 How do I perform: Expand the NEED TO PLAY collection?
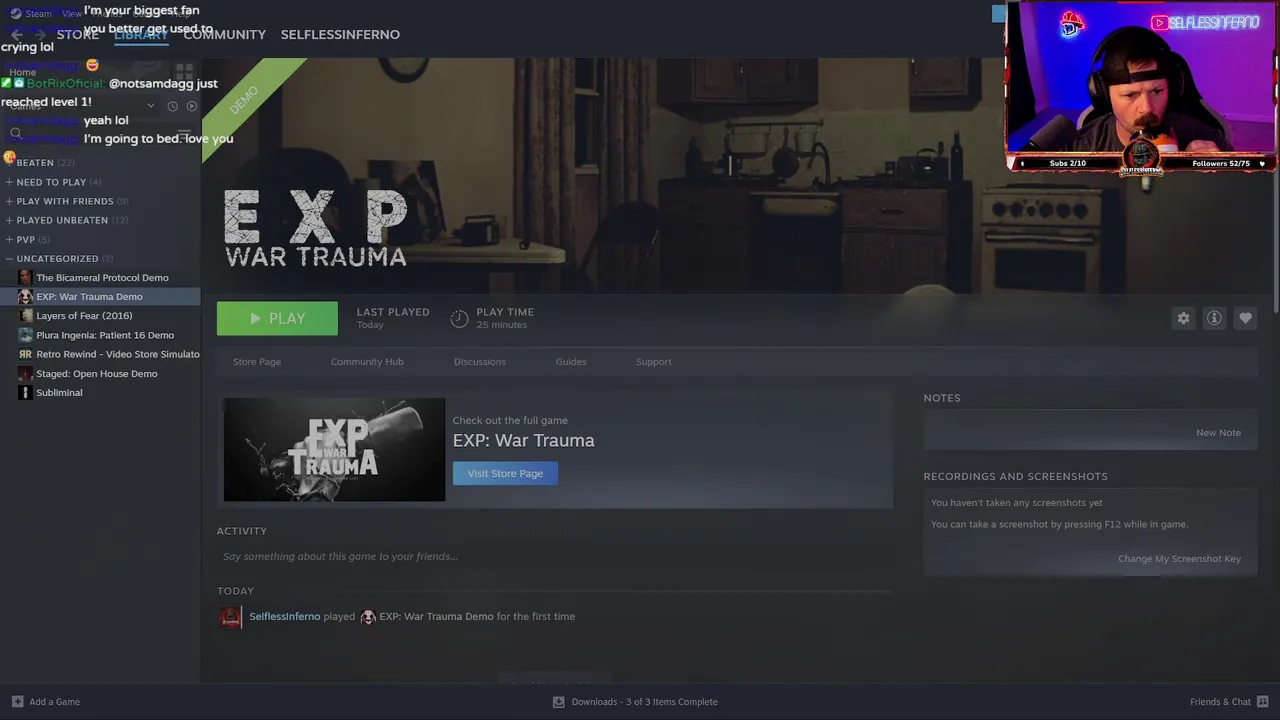(9, 182)
